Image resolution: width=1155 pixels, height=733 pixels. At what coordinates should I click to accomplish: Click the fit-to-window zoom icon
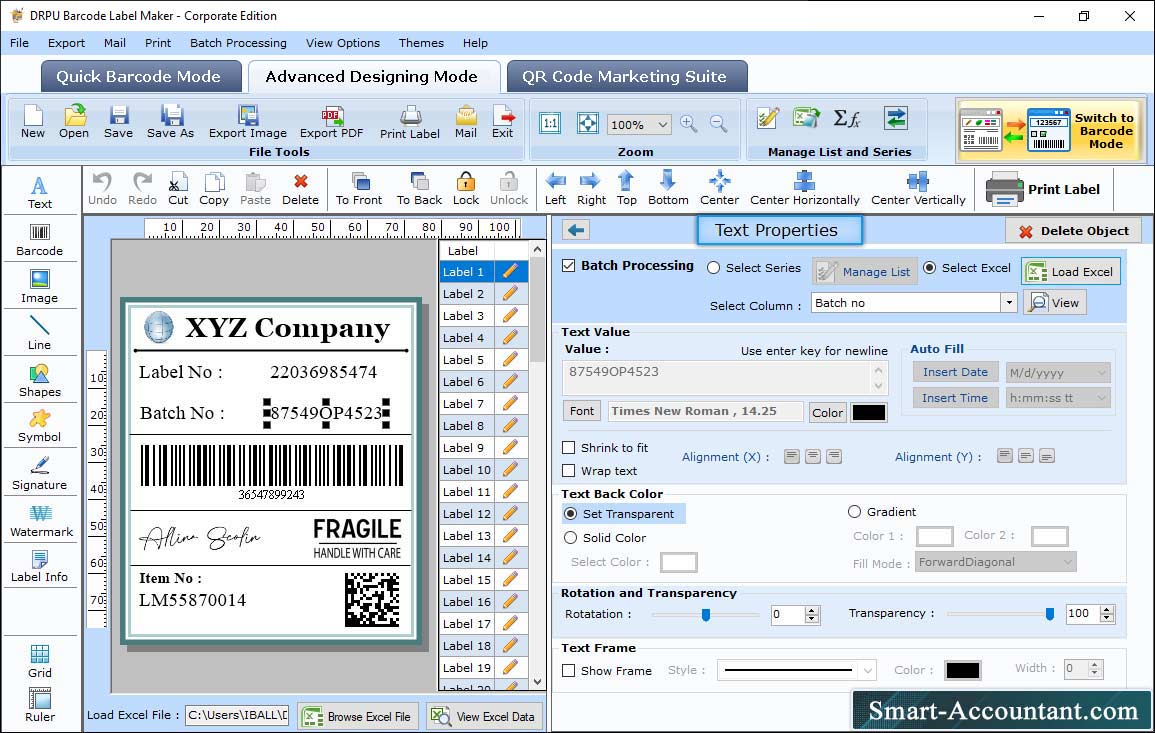click(587, 123)
